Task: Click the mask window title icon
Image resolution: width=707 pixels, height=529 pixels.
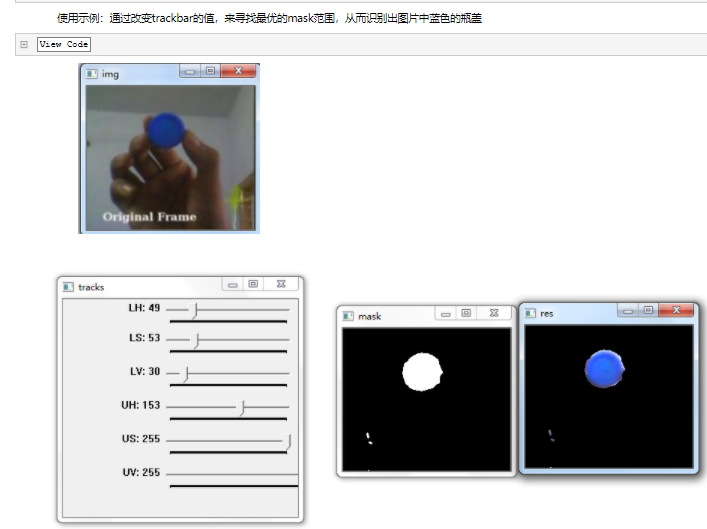Action: [348, 316]
